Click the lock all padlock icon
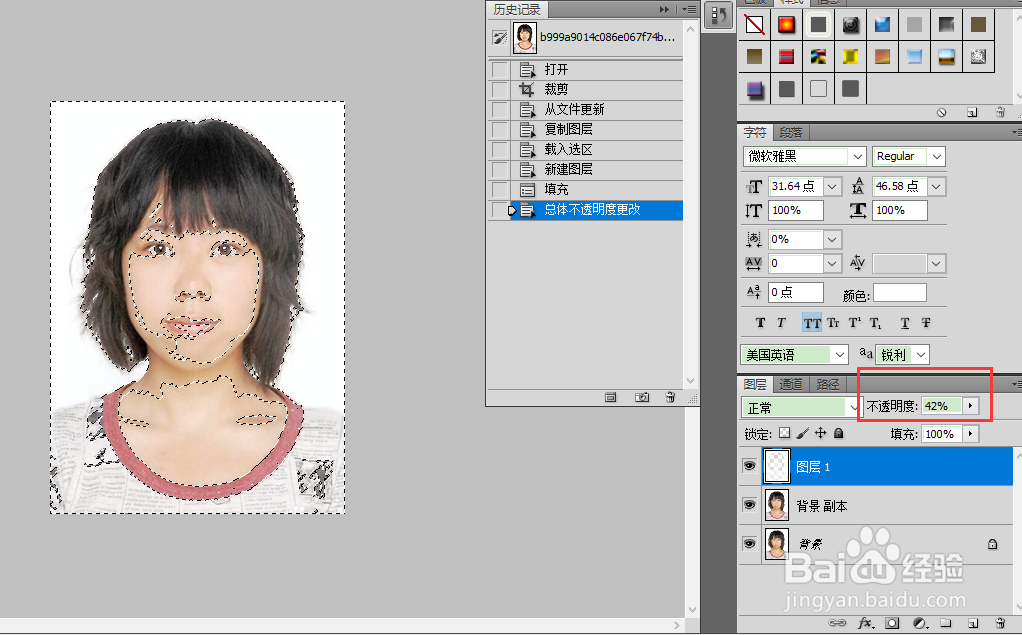Viewport: 1022px width, 635px height. [x=839, y=433]
